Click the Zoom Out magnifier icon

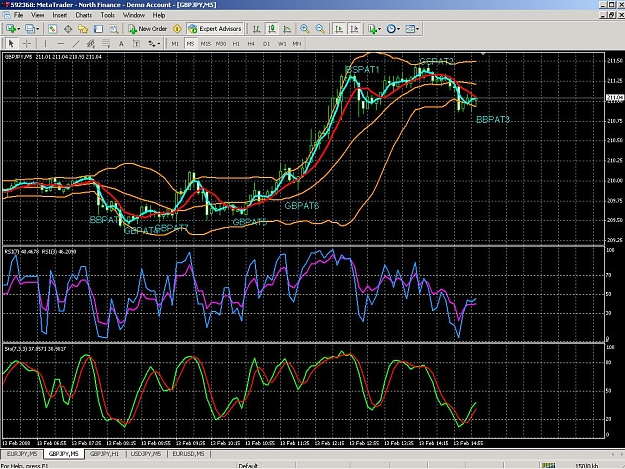(x=320, y=29)
